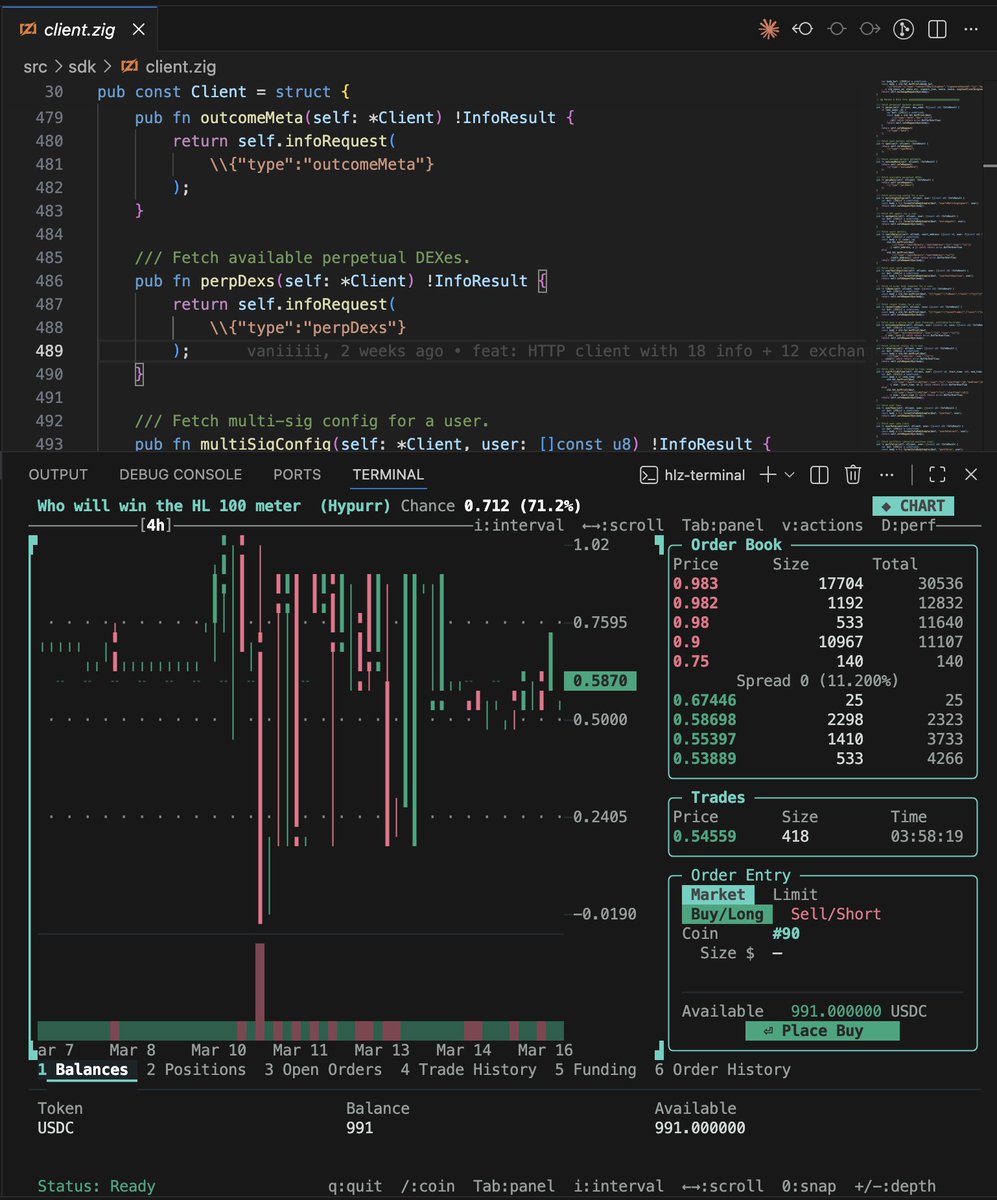The height and width of the screenshot is (1200, 997).
Task: Click ask price 0.75 in order book
Action: pos(691,661)
